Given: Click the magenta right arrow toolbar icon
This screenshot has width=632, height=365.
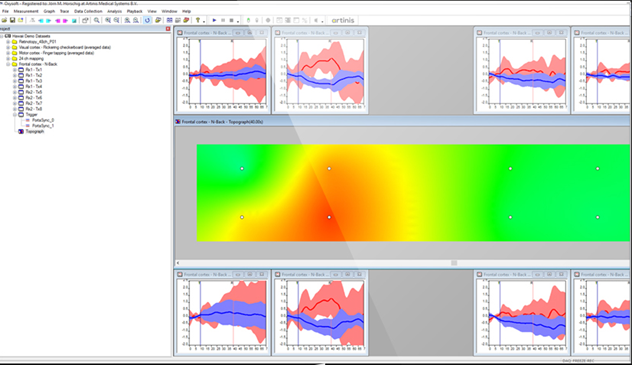Looking at the screenshot, I should 65,21.
